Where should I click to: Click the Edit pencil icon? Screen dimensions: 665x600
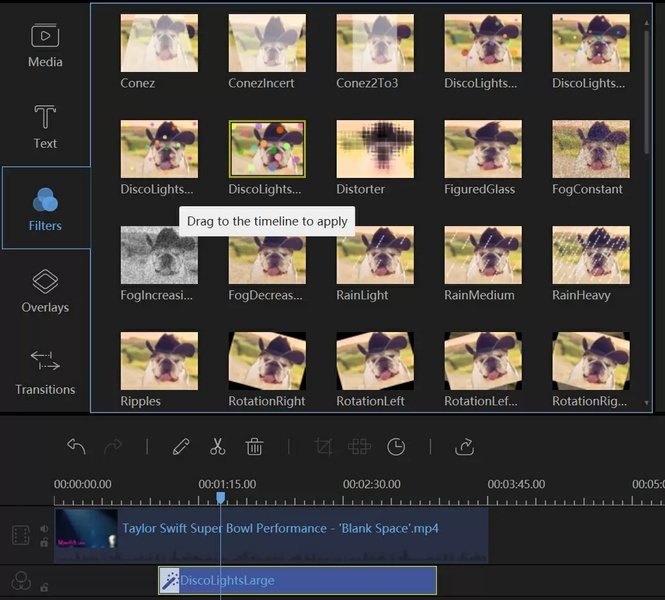[181, 447]
